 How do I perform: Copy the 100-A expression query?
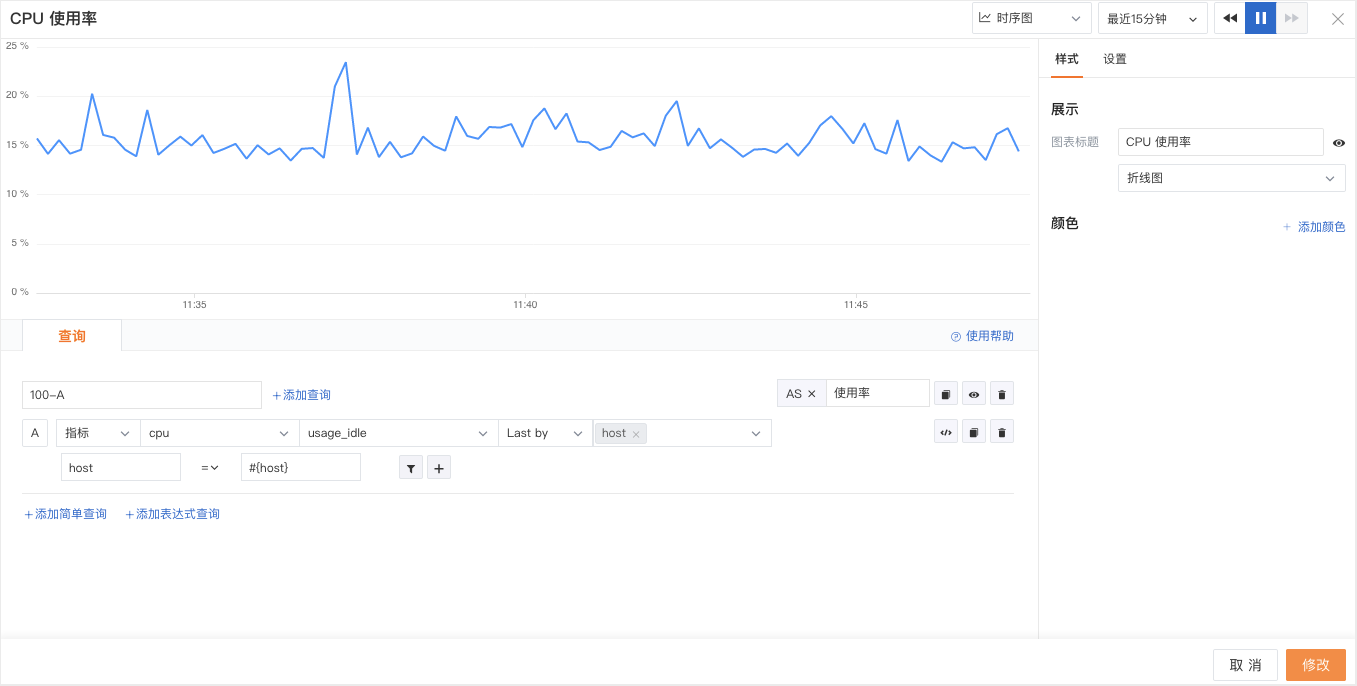(946, 394)
